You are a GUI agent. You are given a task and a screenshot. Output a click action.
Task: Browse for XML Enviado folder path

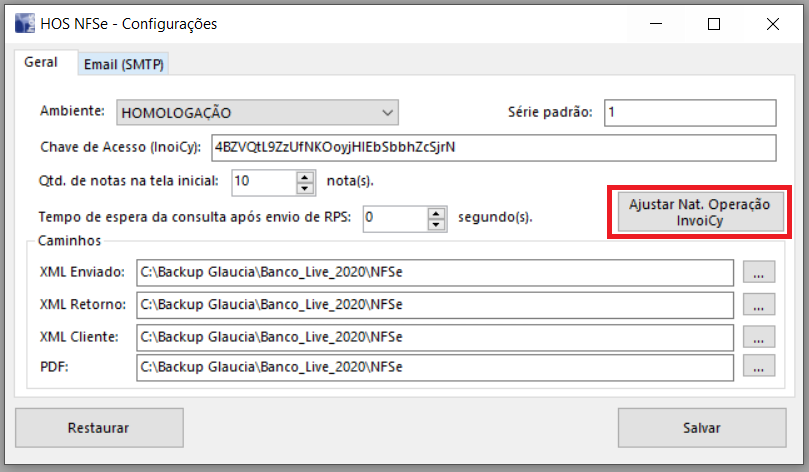point(759,272)
